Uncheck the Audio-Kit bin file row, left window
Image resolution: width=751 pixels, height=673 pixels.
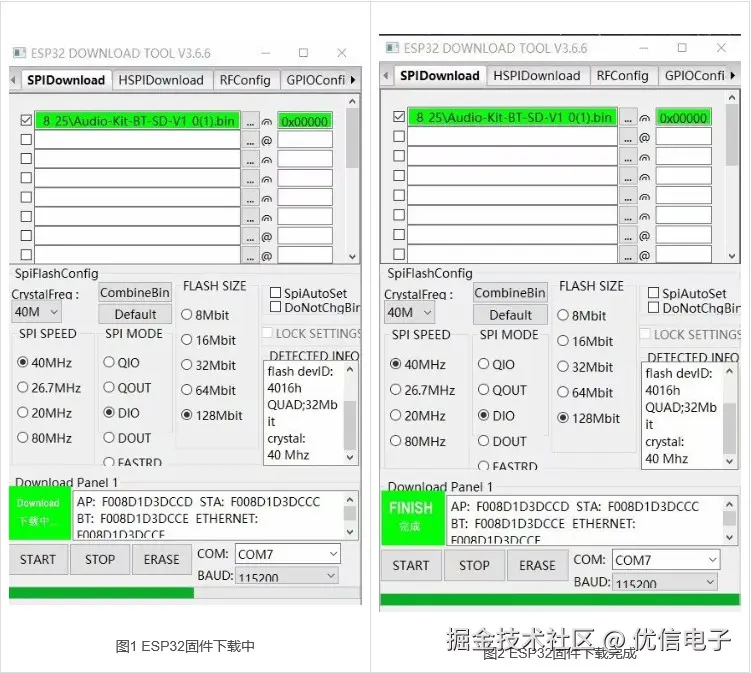click(26, 120)
